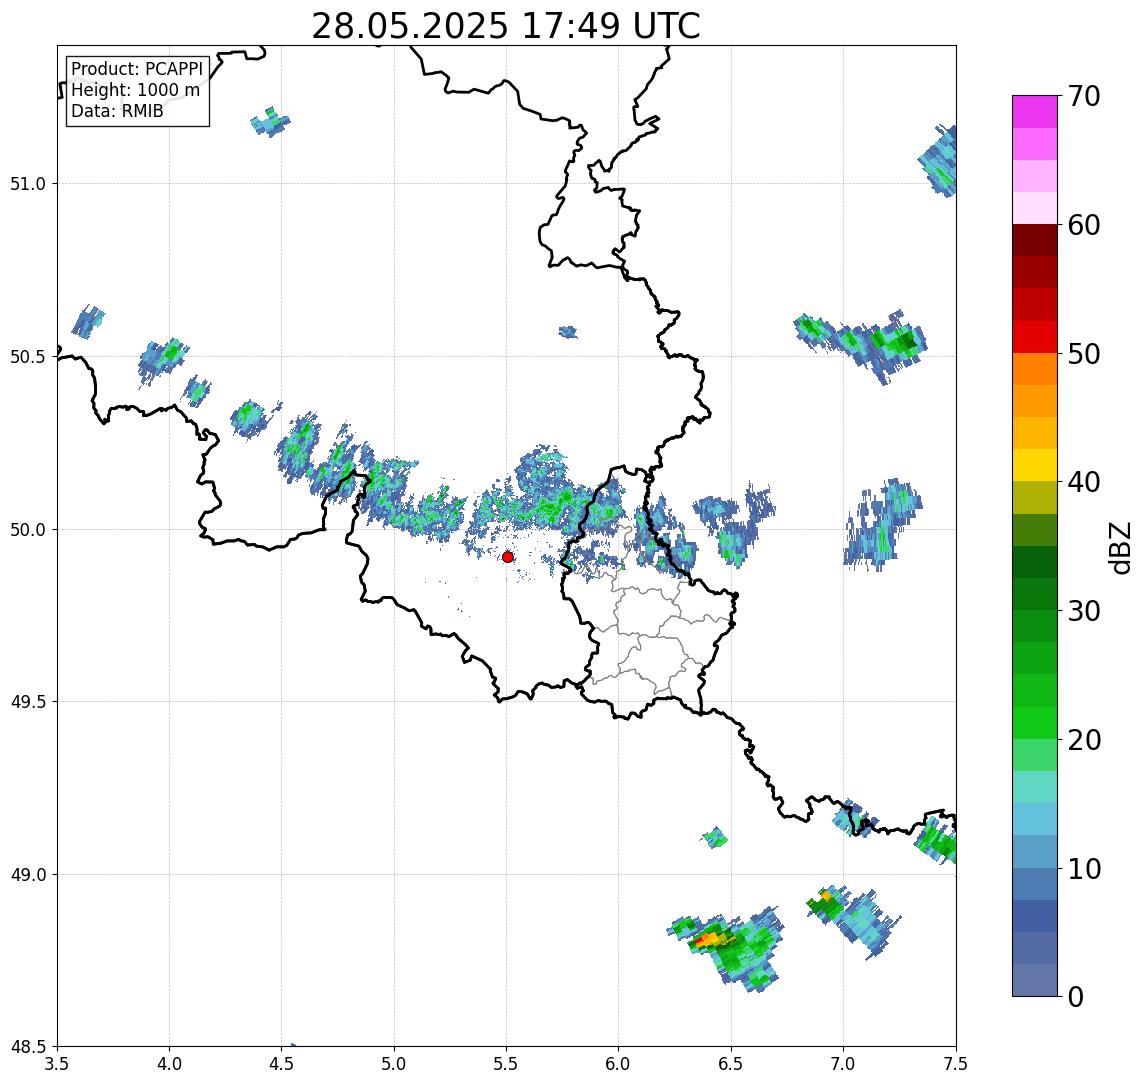Click the magenta top segment of colorbar

(1035, 112)
